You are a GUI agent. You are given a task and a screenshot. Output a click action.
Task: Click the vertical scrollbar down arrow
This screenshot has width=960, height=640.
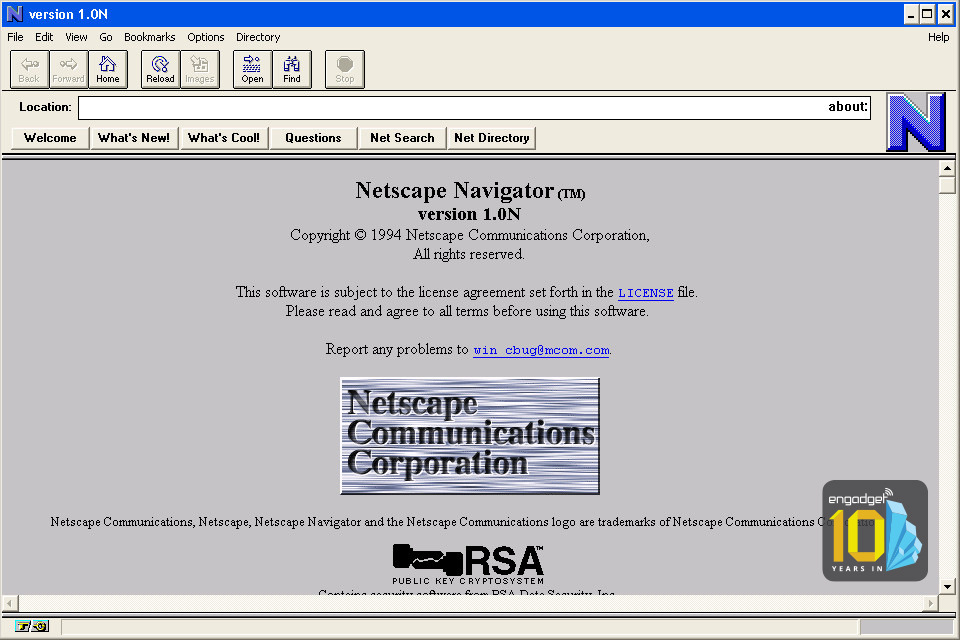pos(947,586)
